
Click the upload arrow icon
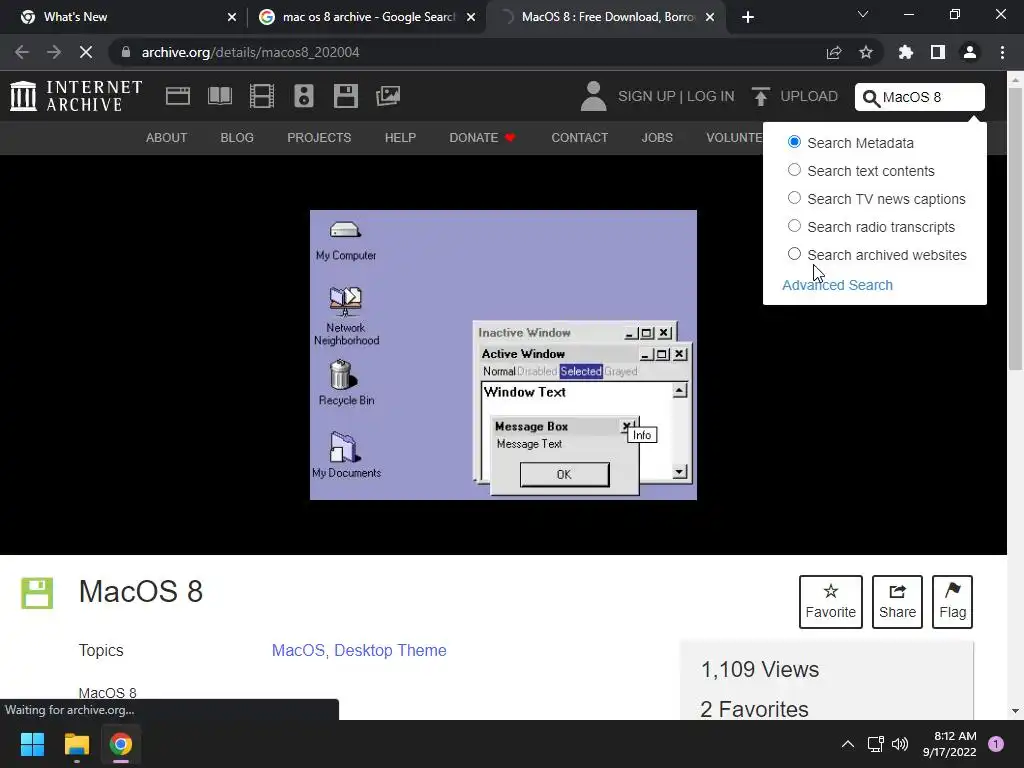coord(760,97)
